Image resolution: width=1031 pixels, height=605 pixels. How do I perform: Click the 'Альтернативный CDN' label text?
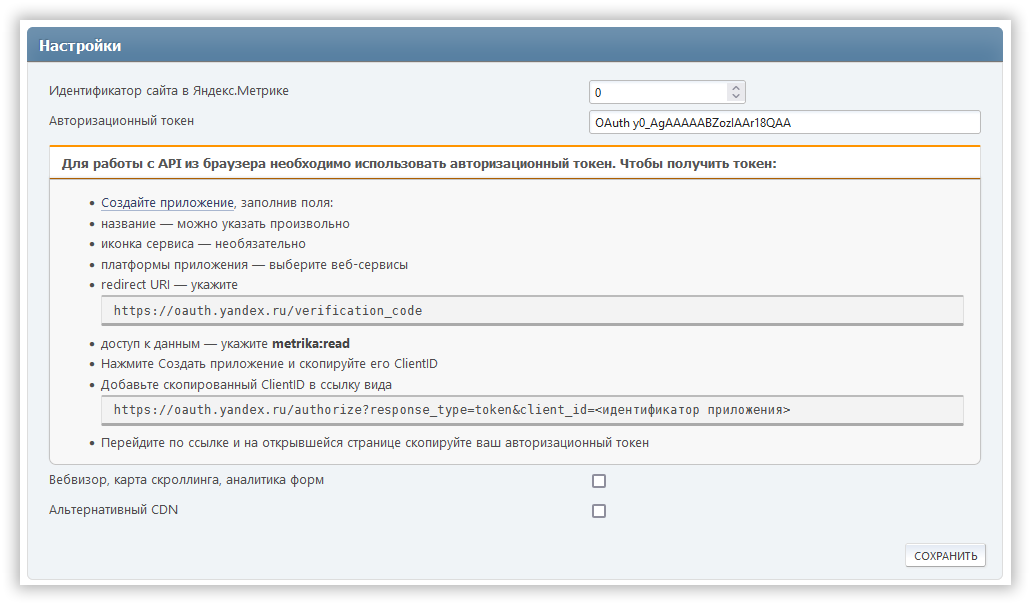coord(114,510)
